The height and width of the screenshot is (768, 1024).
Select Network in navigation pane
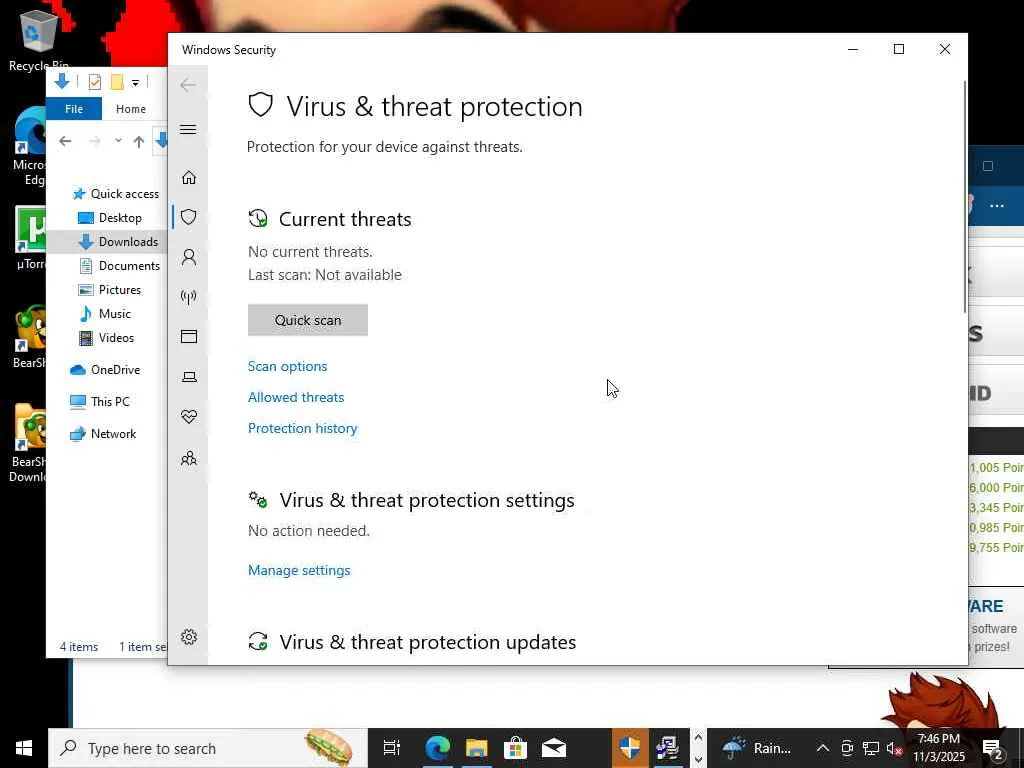click(103, 434)
